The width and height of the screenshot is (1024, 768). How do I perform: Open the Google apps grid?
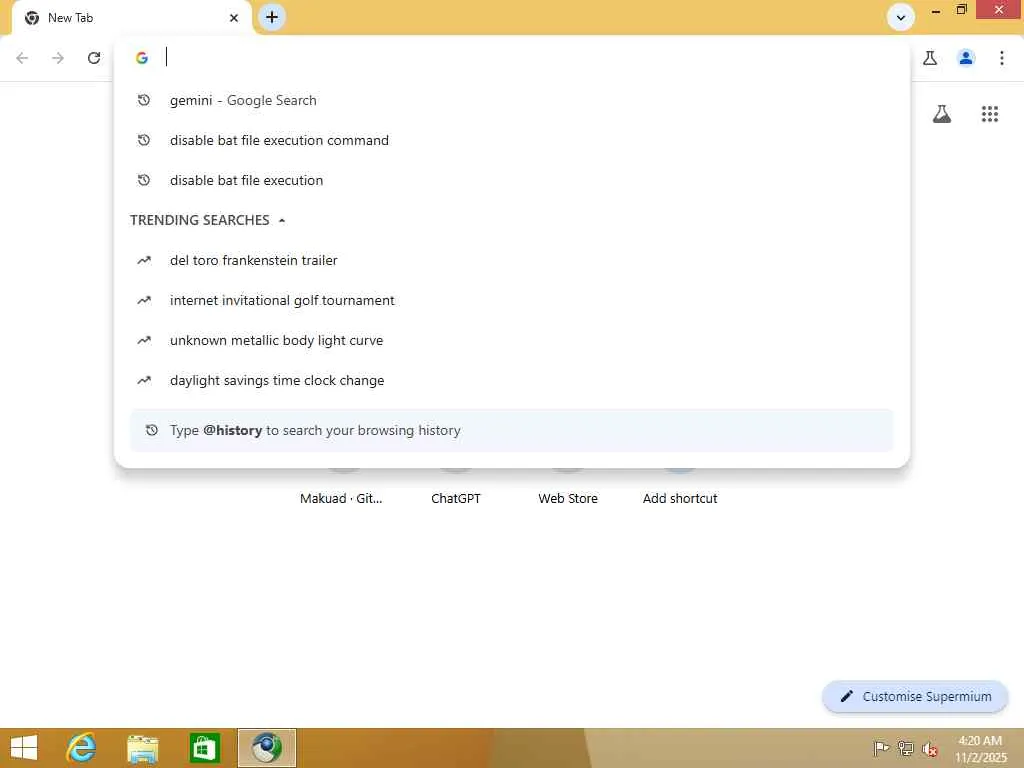tap(990, 114)
